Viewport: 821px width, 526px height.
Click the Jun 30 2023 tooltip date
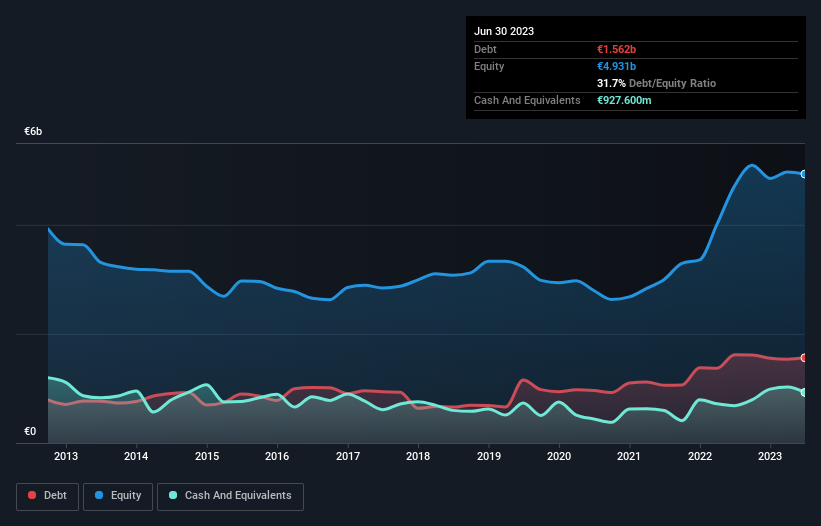(x=504, y=31)
